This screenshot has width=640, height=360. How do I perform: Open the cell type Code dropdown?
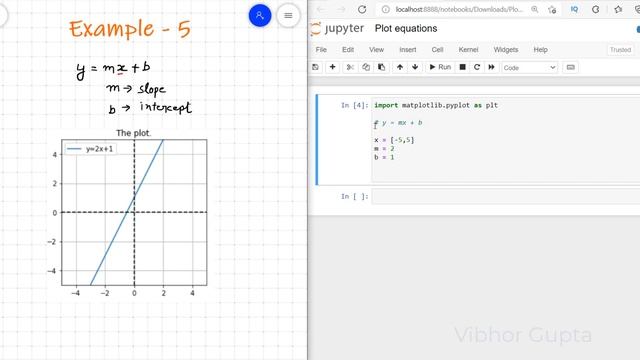(529, 68)
